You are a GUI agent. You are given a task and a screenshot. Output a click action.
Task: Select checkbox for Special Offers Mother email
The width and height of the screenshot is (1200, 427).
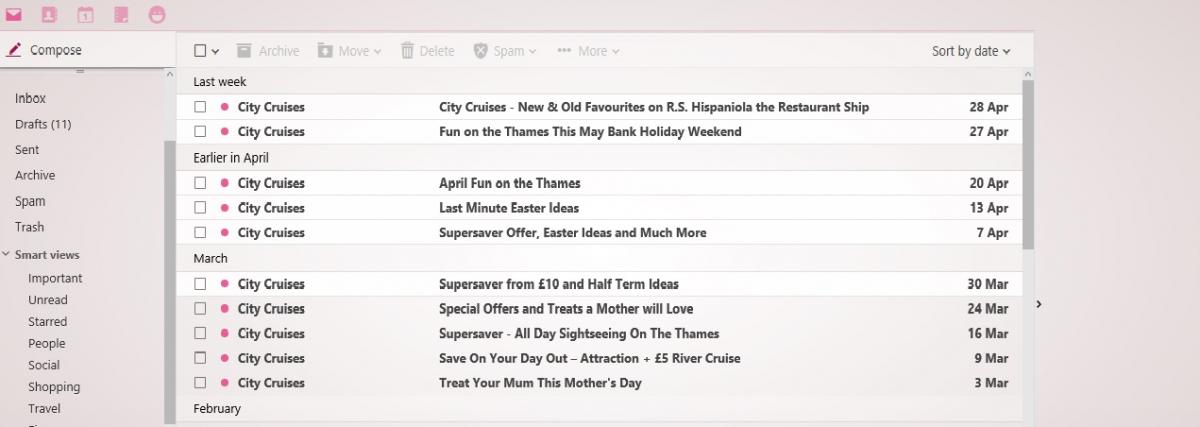(x=200, y=309)
